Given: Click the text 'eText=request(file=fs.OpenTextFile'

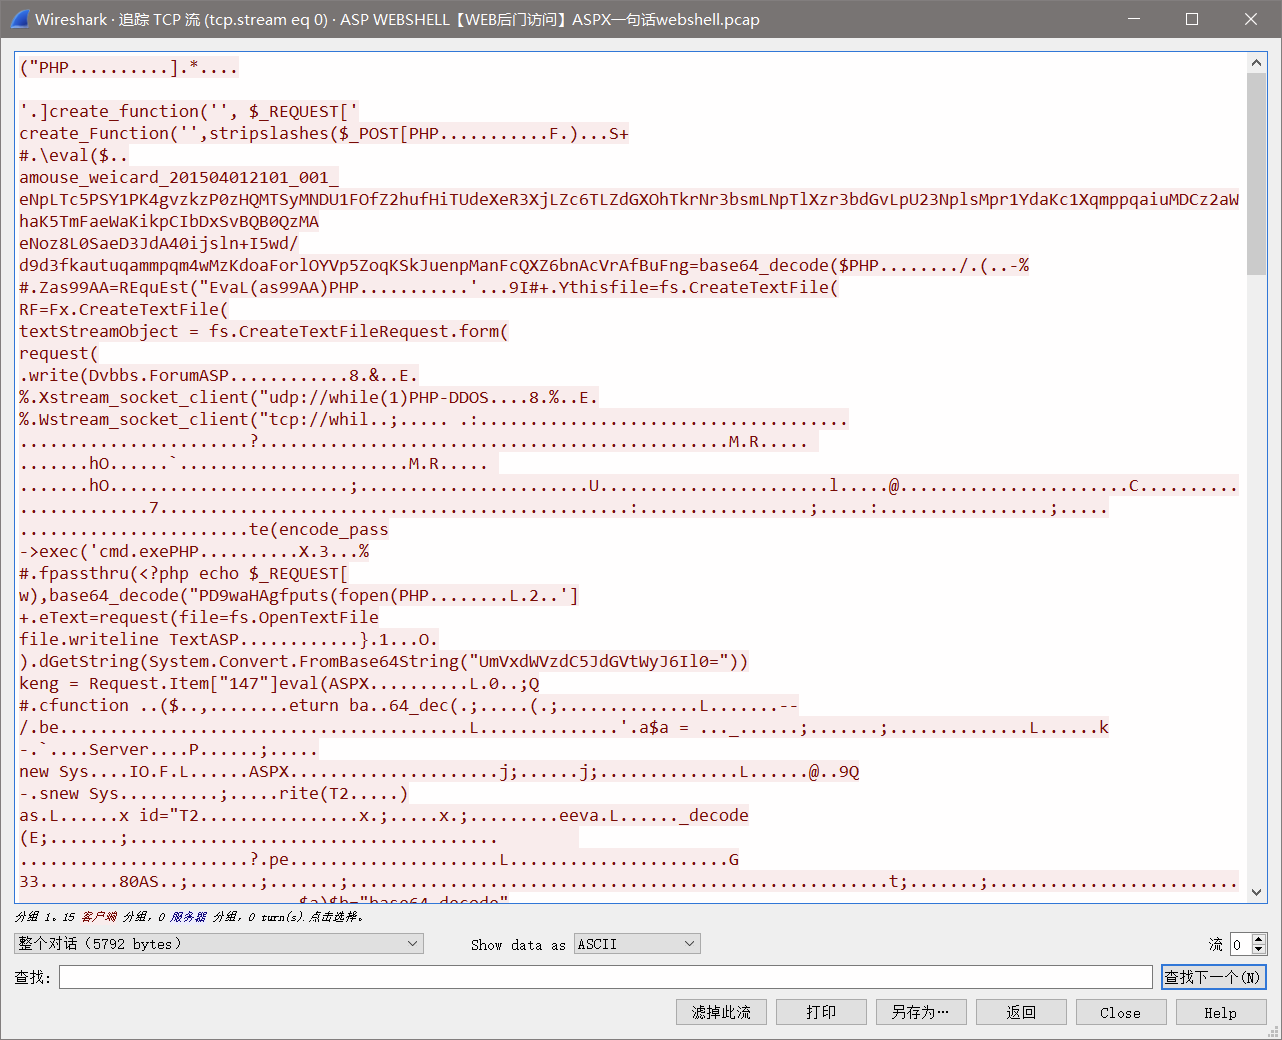Looking at the screenshot, I should 209,617.
